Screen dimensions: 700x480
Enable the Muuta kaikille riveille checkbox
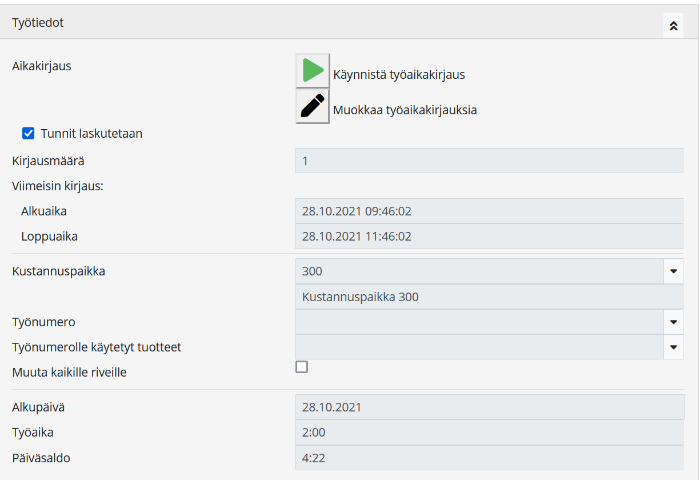(x=302, y=368)
